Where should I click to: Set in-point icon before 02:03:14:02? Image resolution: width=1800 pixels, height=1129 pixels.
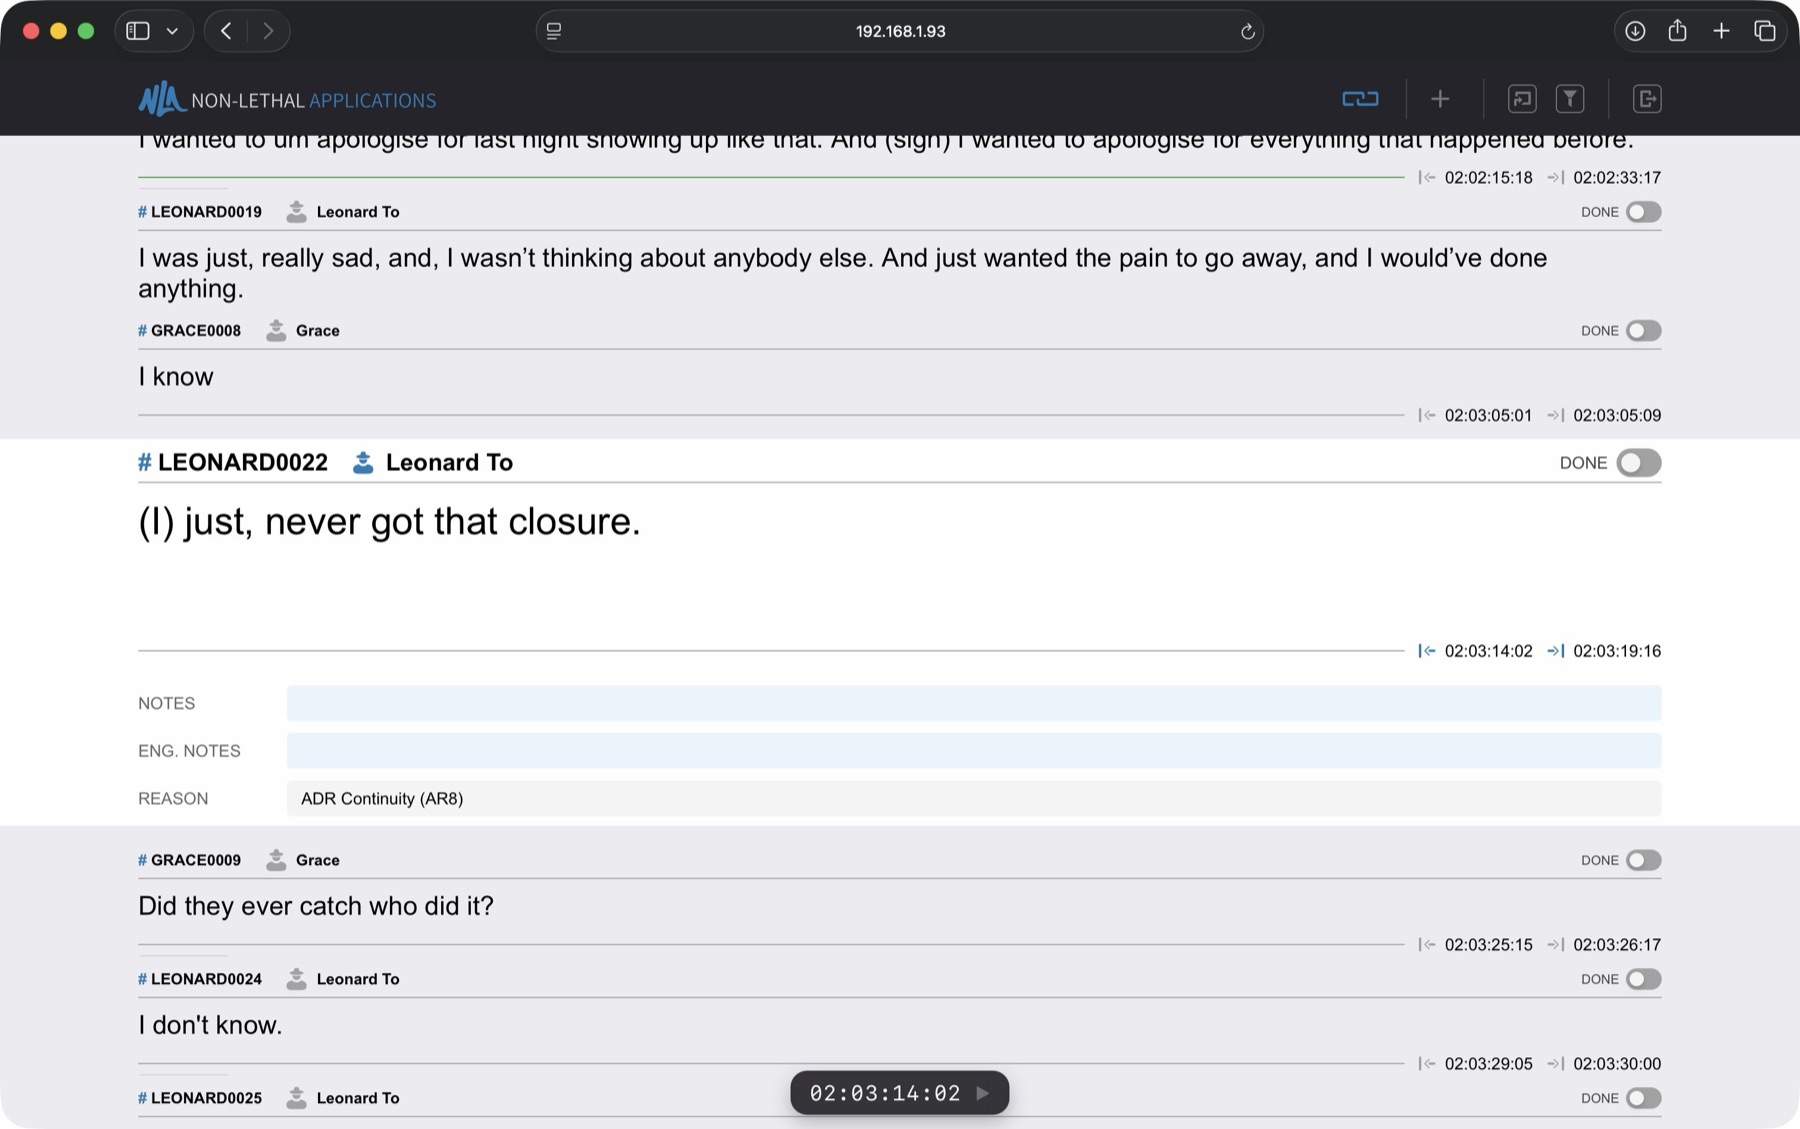1427,651
